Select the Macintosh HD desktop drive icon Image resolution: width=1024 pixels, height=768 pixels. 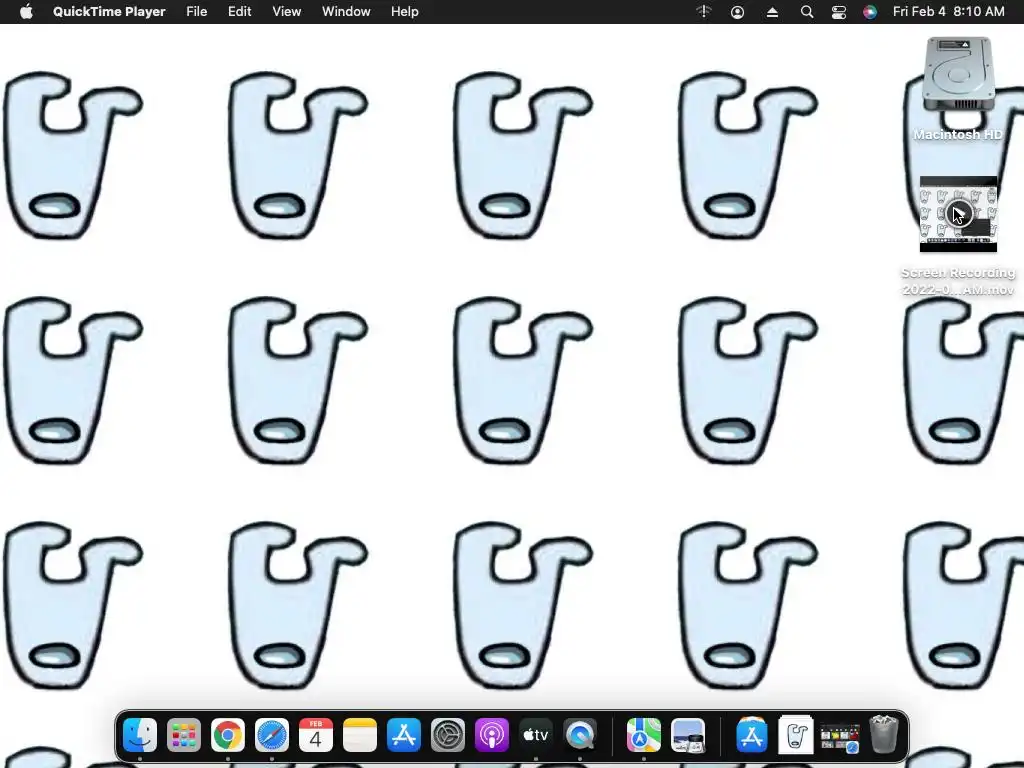958,74
